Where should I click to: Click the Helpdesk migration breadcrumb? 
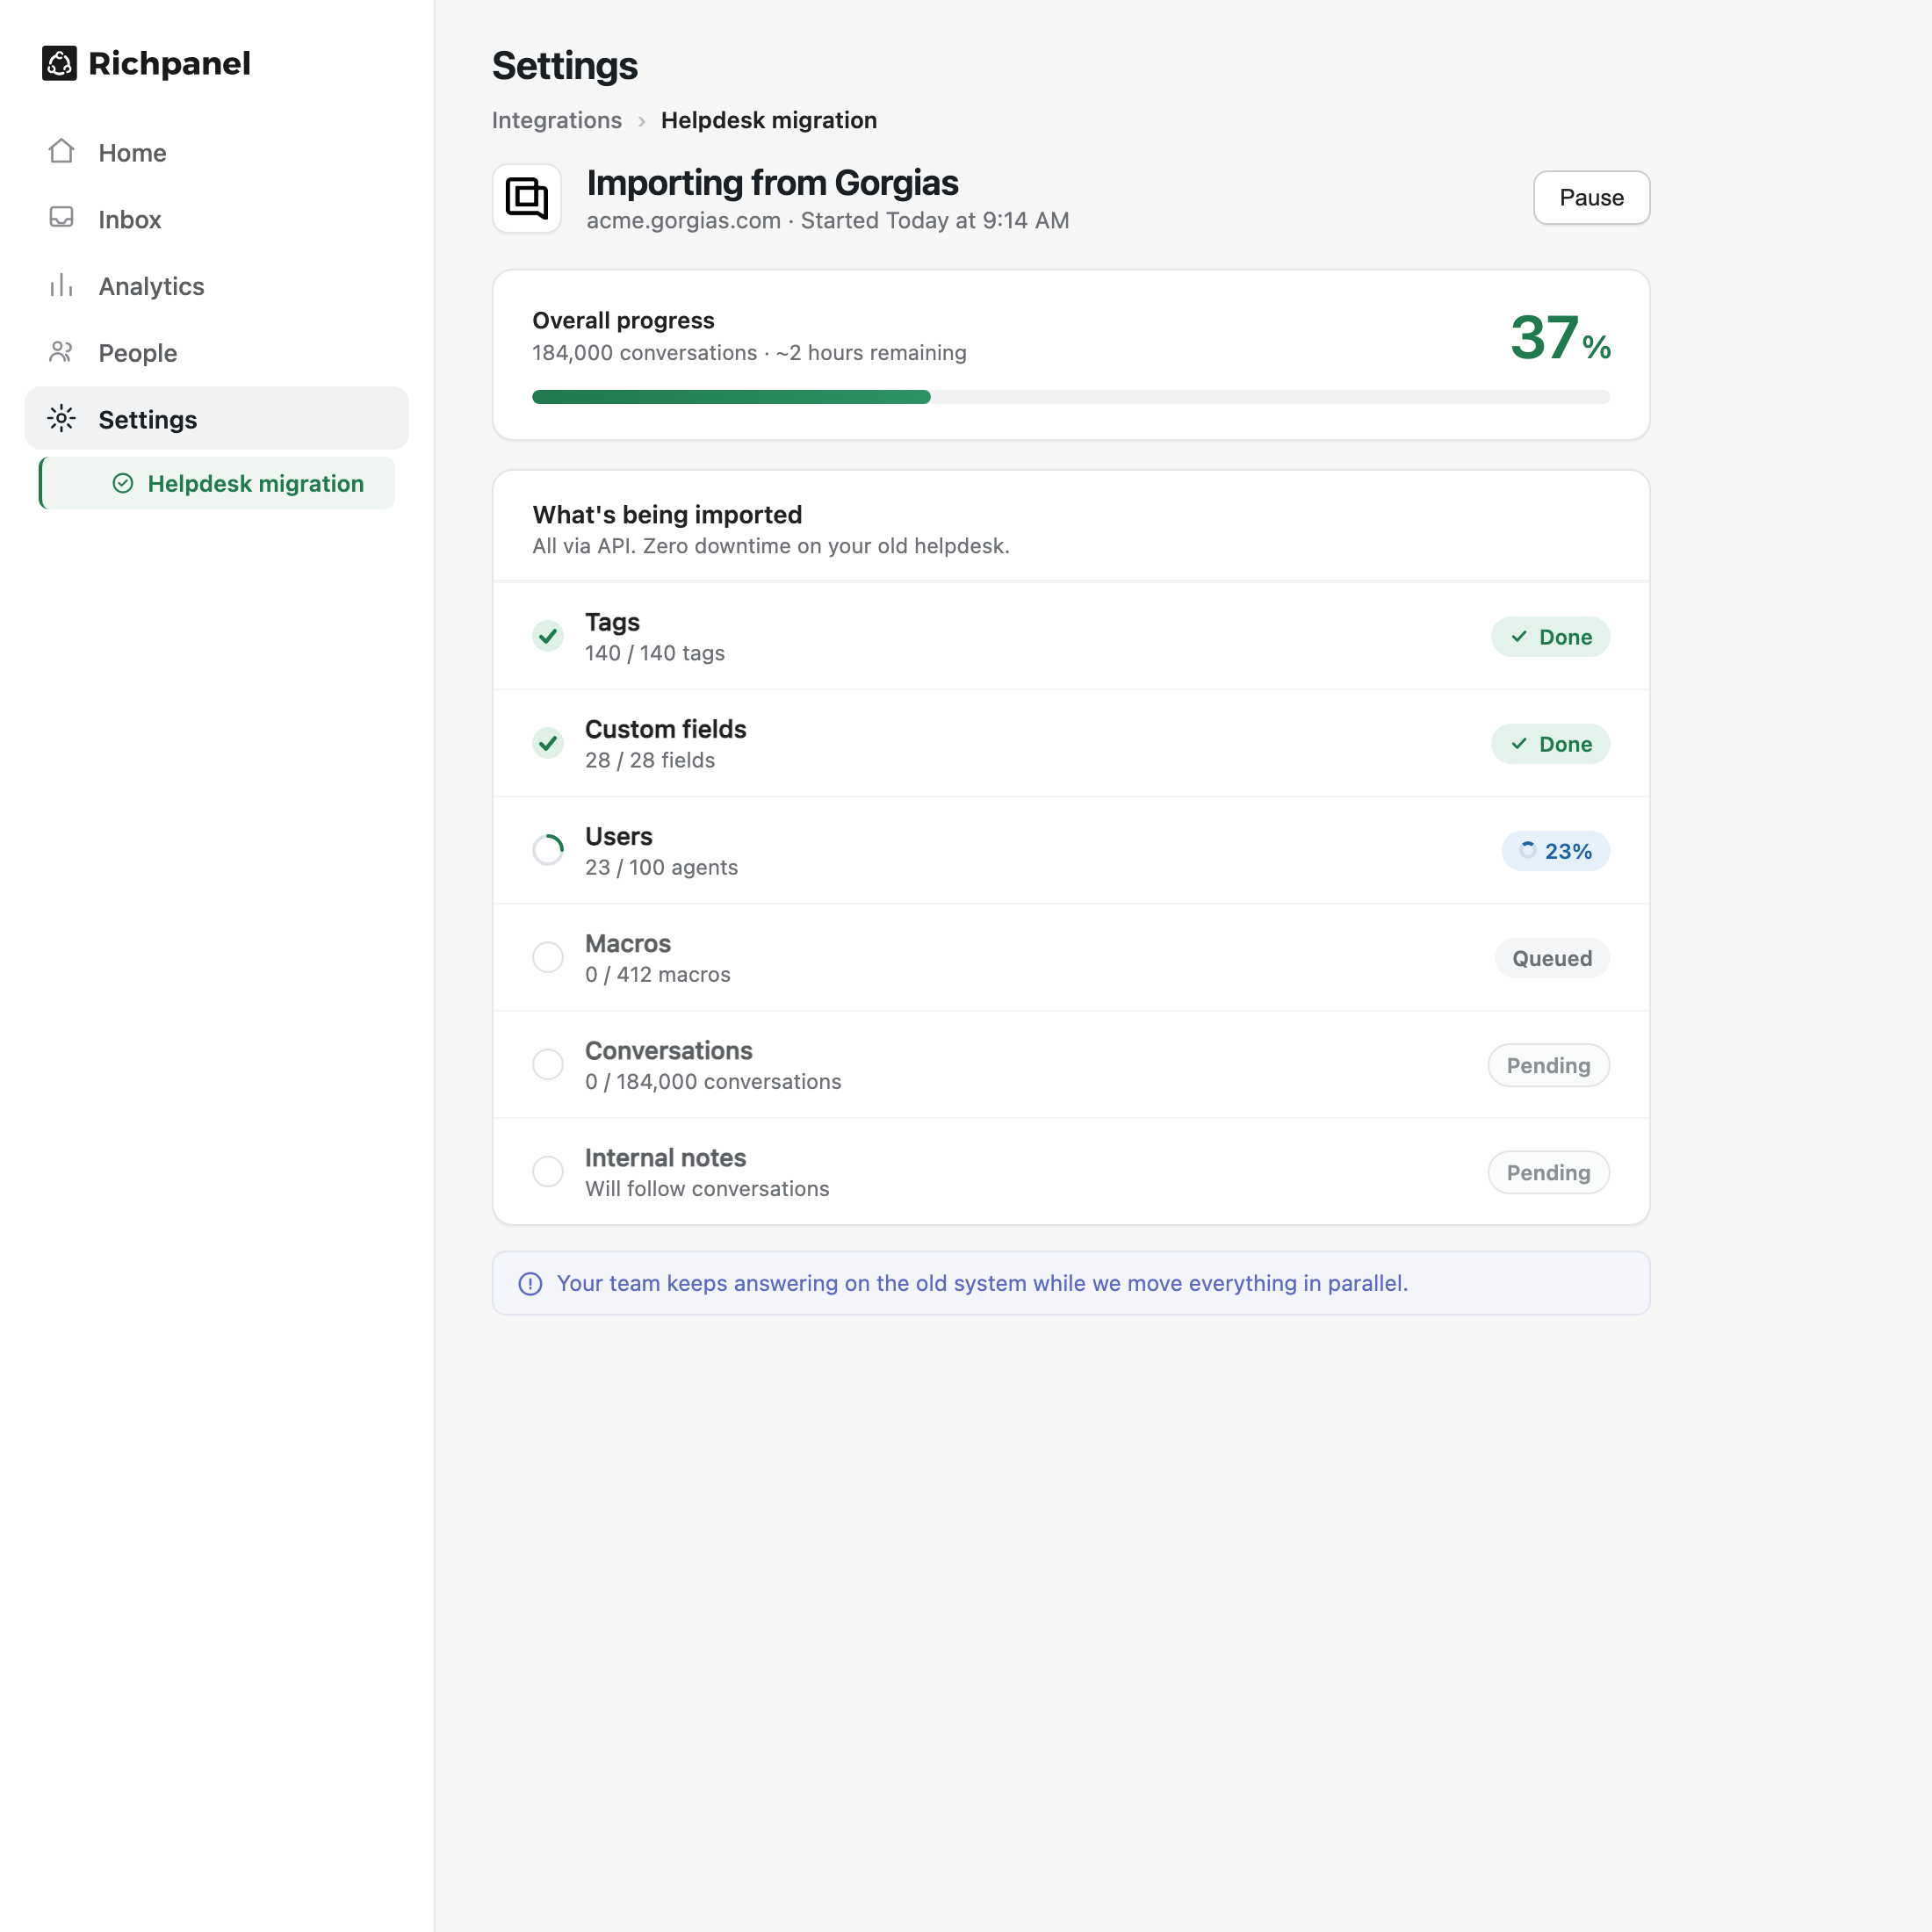coord(769,120)
